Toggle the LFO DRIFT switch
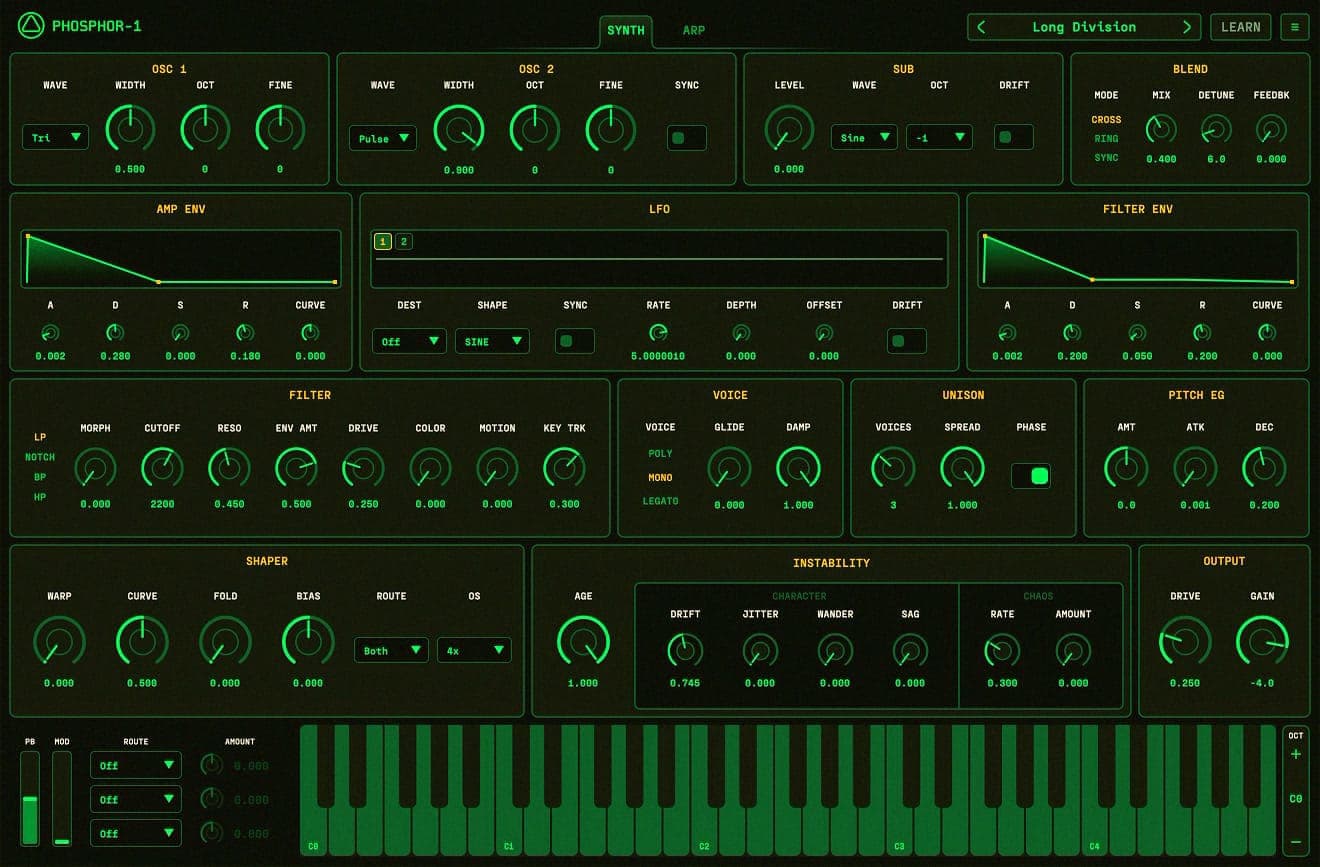Viewport: 1320px width, 867px height. click(x=907, y=341)
